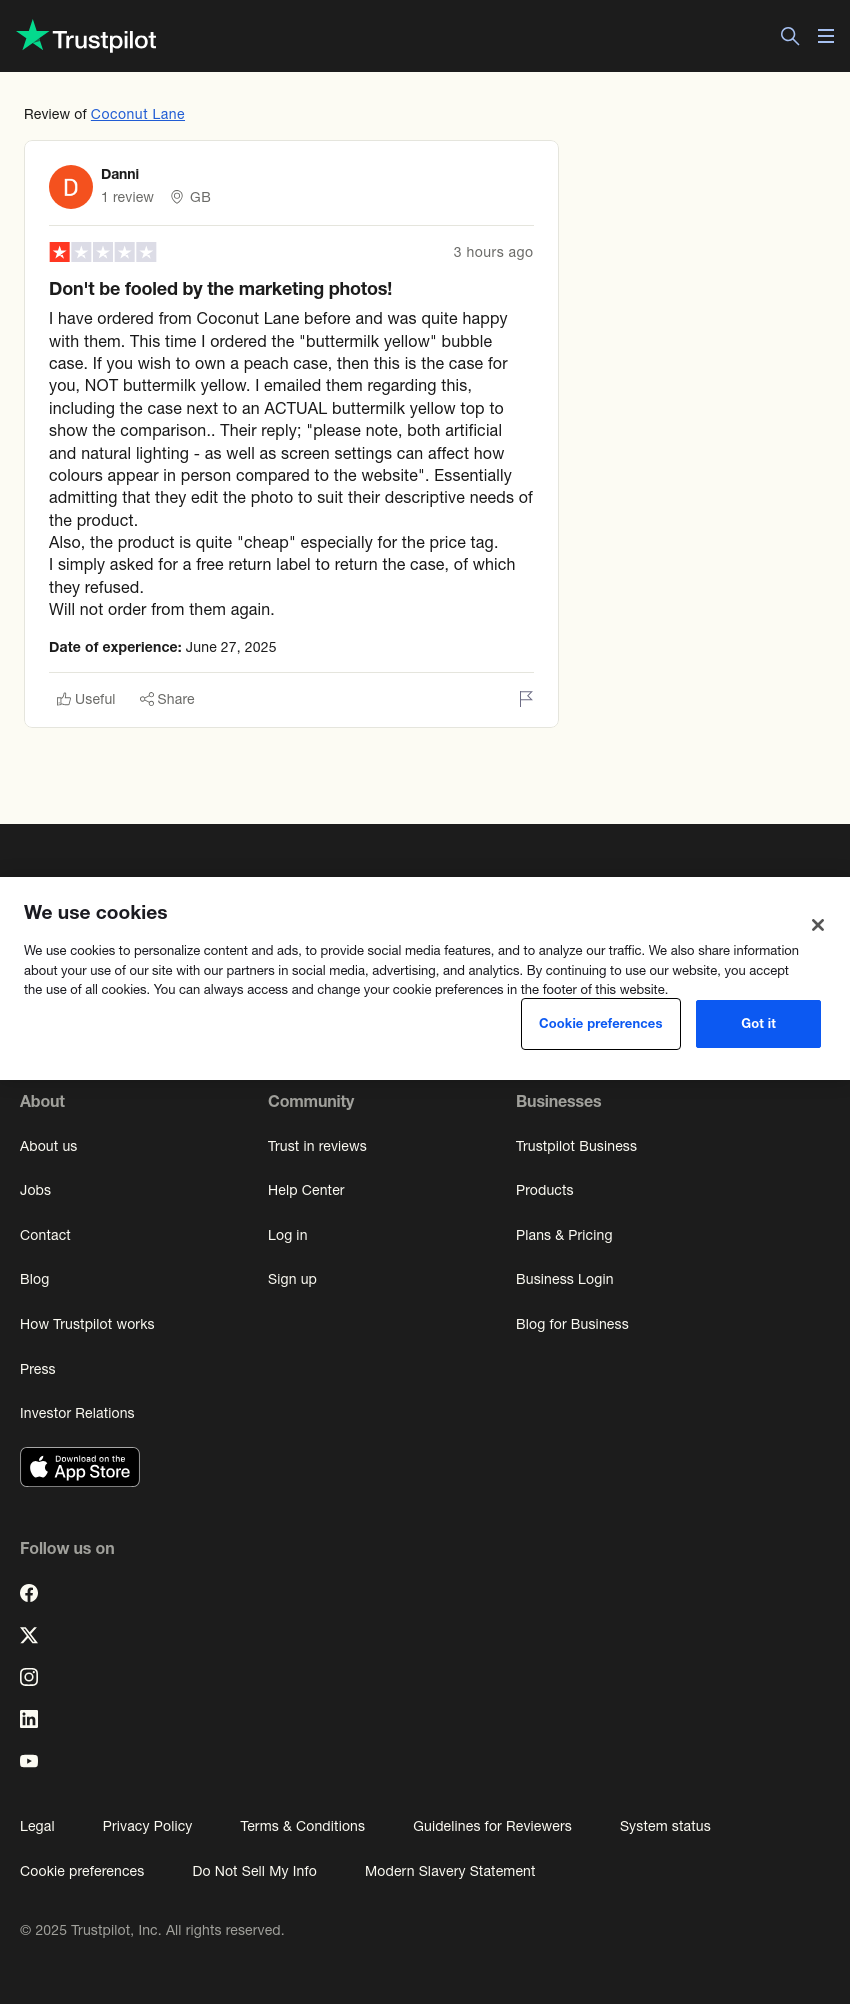Open Modern Slavery Statement
This screenshot has height=2004, width=850.
(x=450, y=1871)
